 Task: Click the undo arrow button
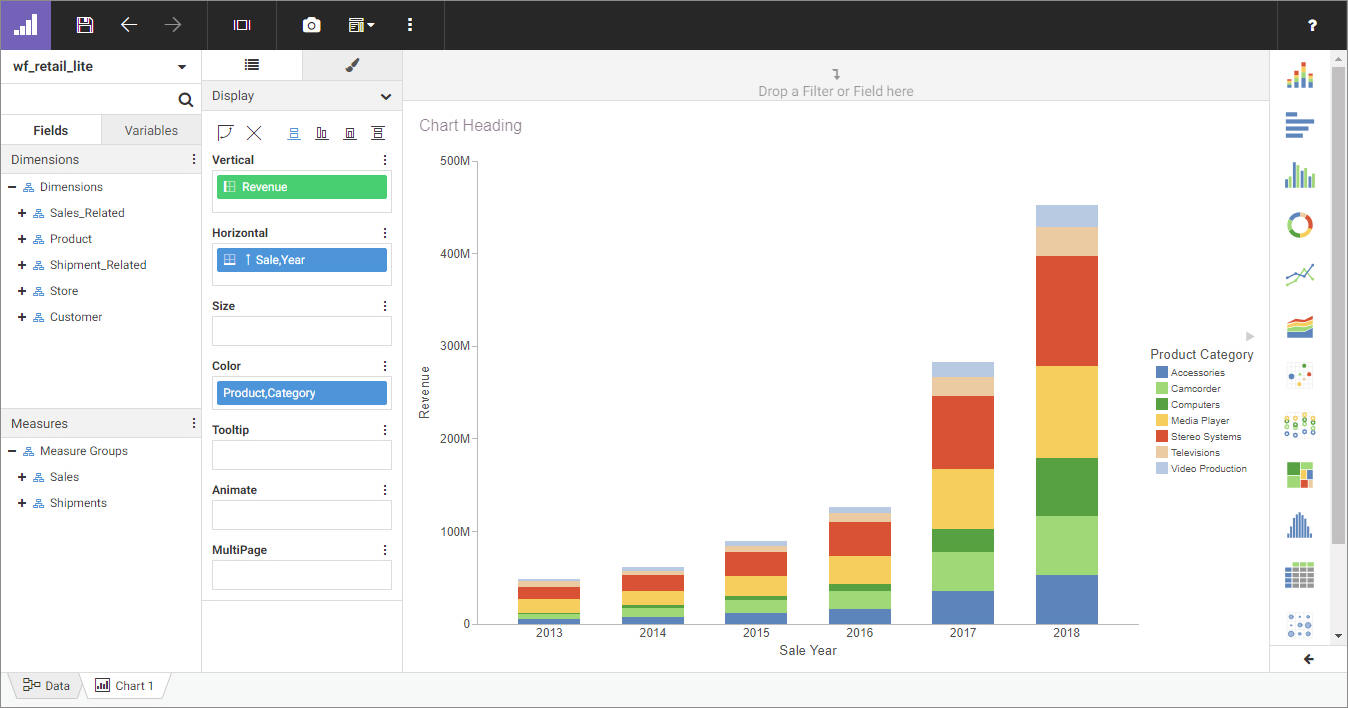pyautogui.click(x=129, y=24)
